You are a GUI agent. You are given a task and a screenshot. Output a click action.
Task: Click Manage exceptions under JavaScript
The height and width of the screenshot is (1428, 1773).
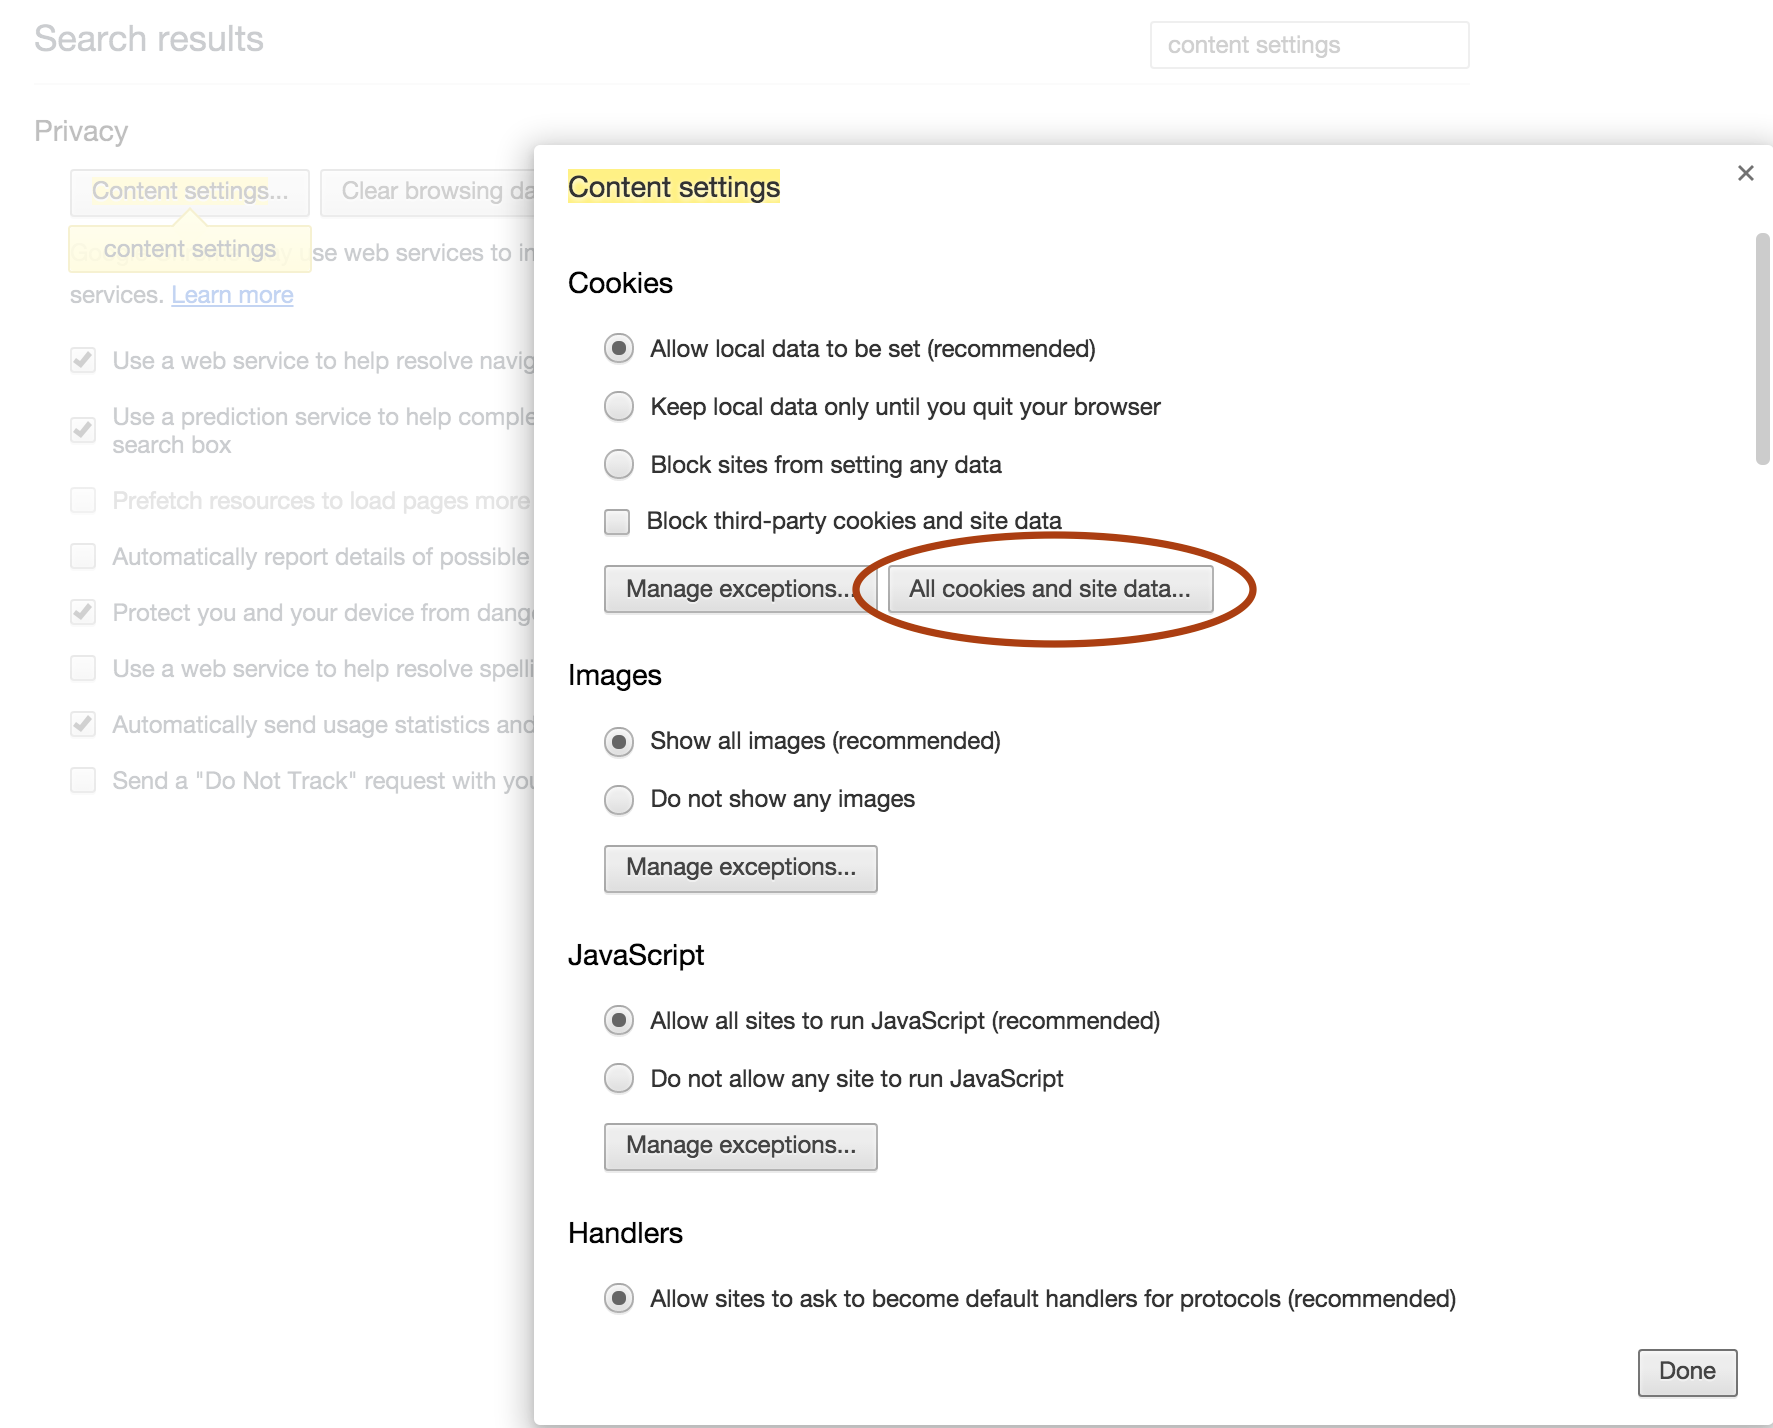(740, 1146)
